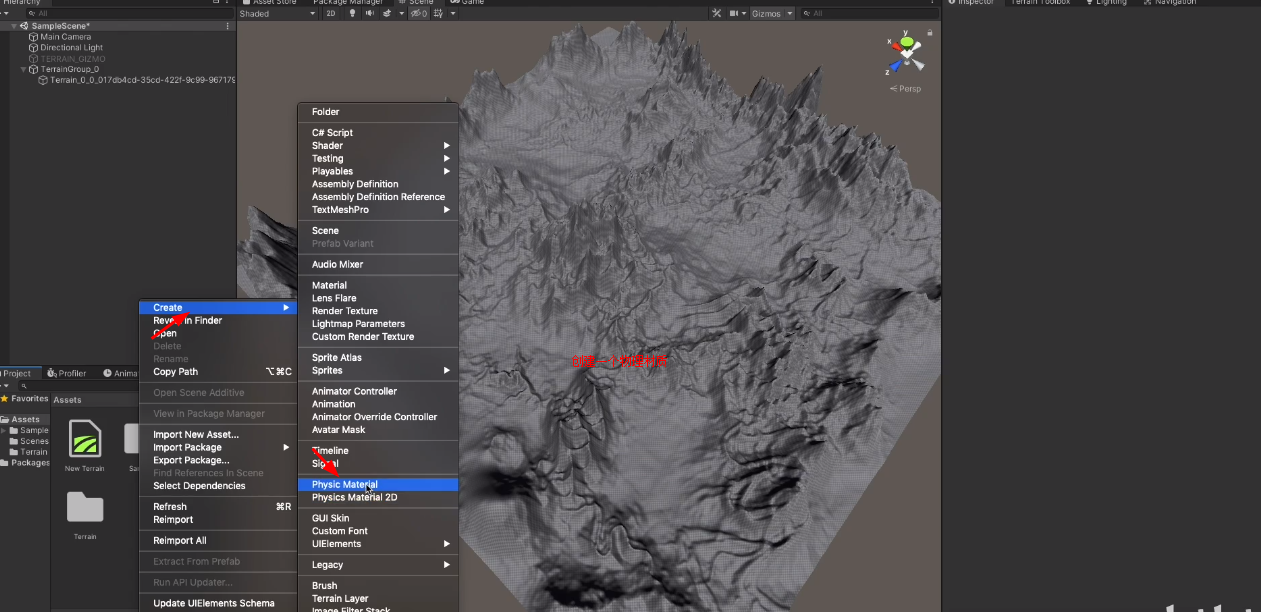Screen dimensions: 1261x612
Task: Toggle scene lighting bulb icon
Action: point(353,14)
